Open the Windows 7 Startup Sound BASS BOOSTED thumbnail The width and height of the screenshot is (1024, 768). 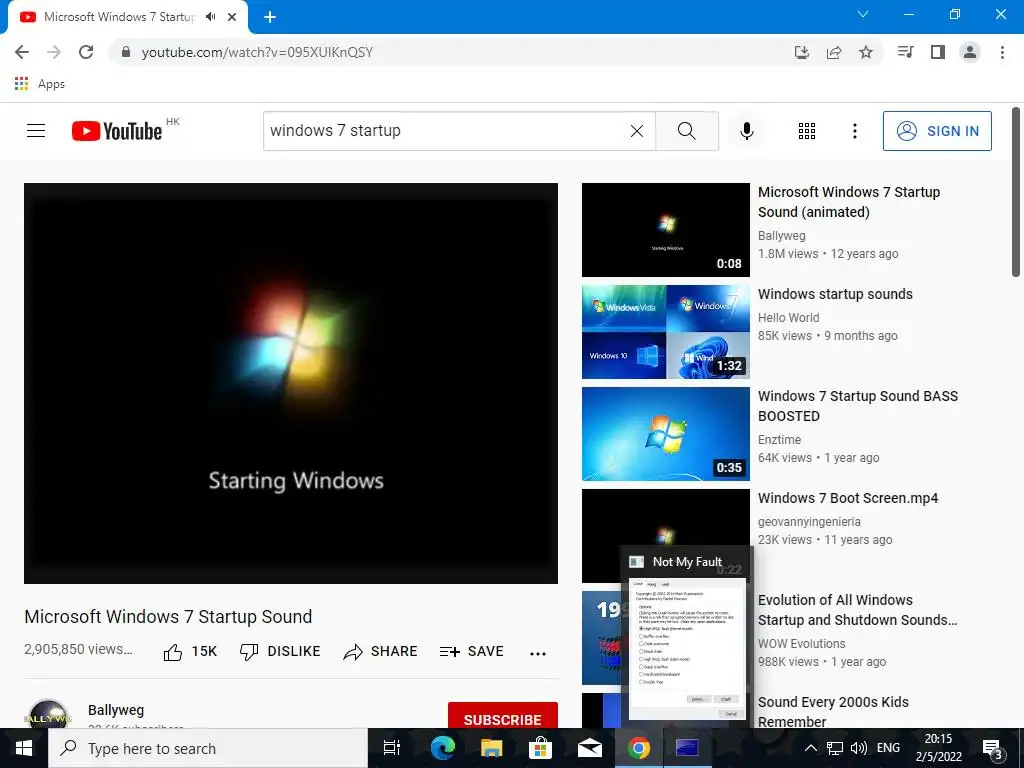tap(665, 434)
